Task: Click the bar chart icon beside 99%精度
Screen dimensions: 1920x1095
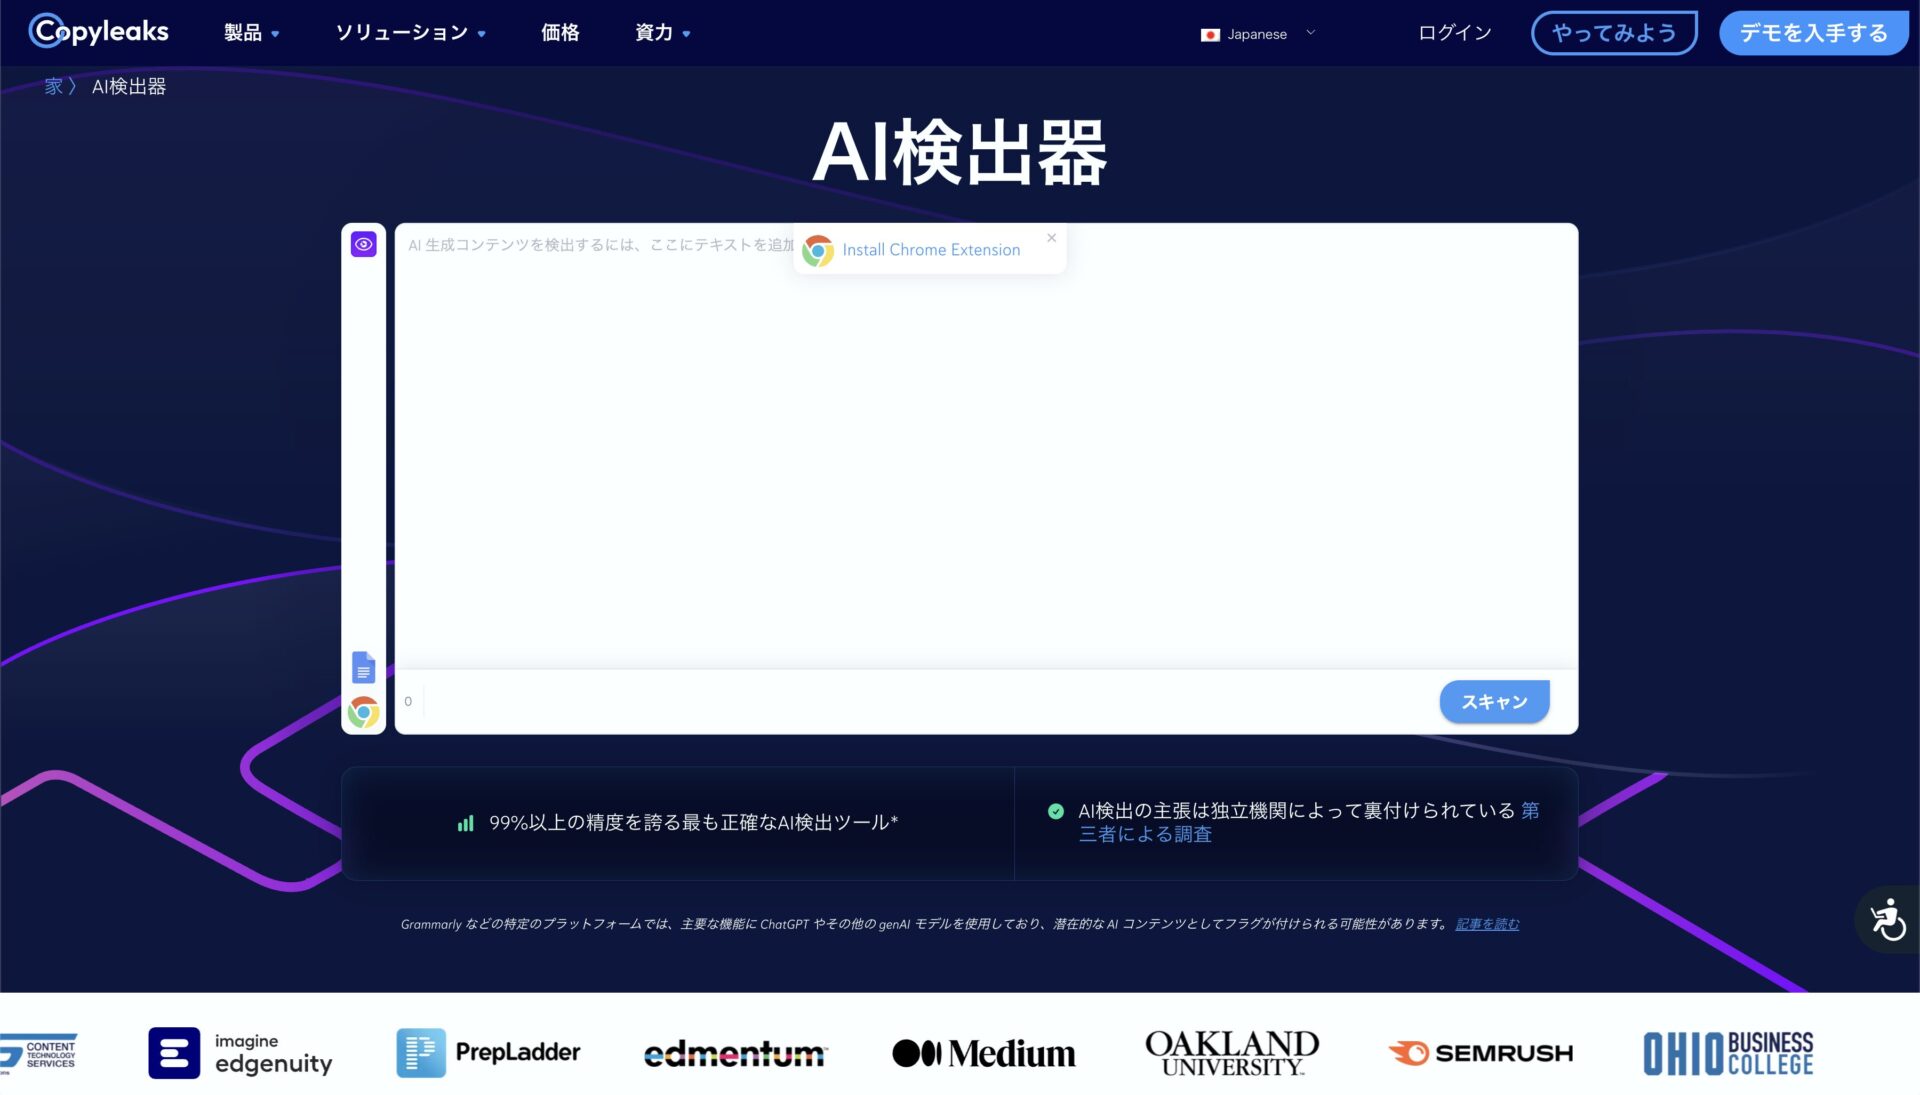Action: tap(466, 823)
